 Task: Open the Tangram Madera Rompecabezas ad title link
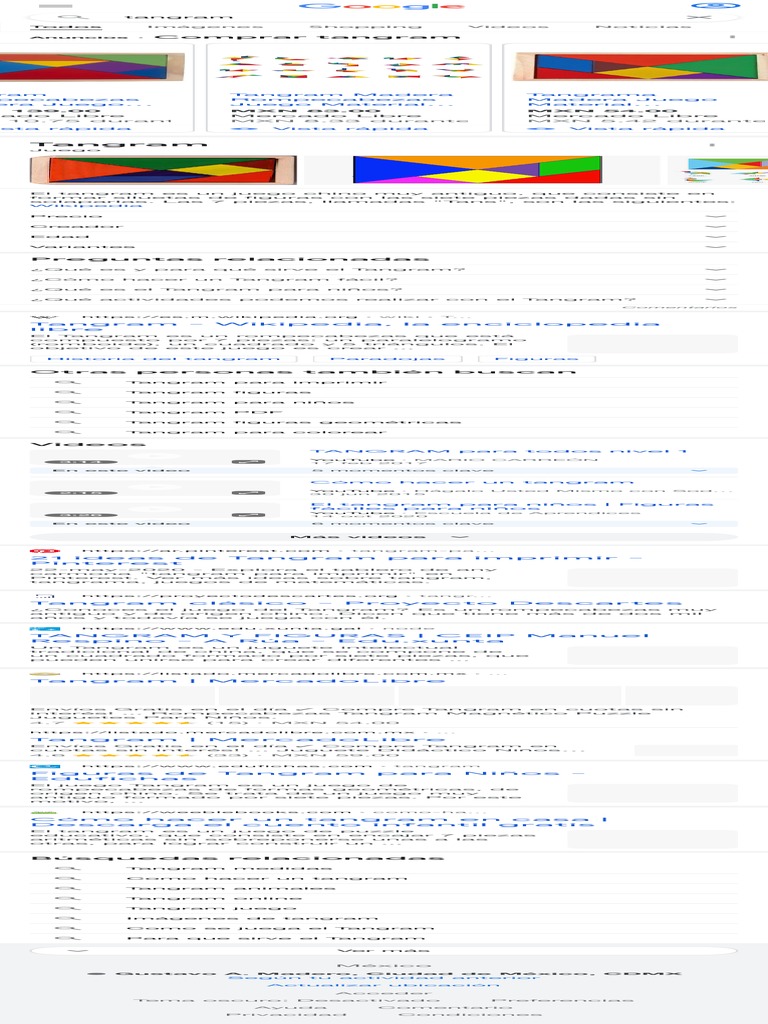(x=341, y=99)
